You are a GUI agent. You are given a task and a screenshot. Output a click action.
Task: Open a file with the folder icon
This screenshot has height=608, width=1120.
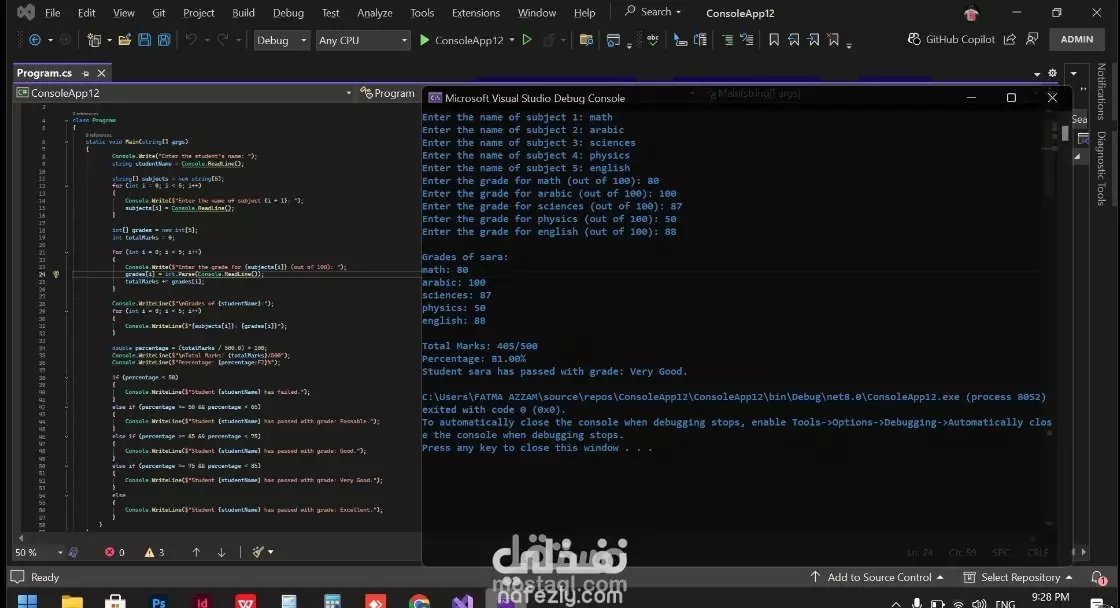click(124, 40)
